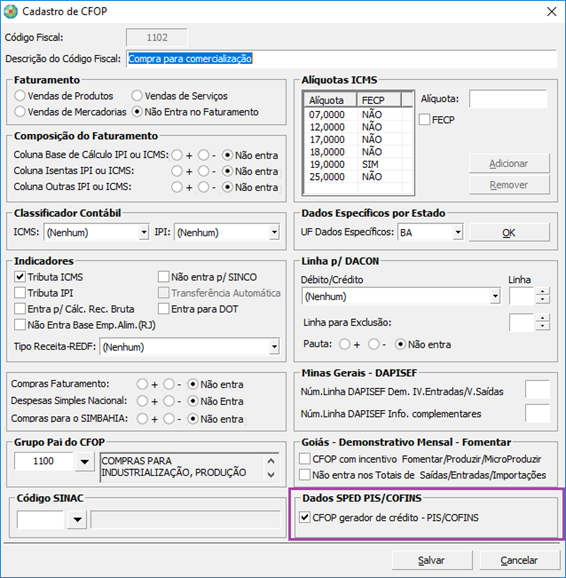Open the UF Dados Específicos dropdown

pyautogui.click(x=458, y=232)
